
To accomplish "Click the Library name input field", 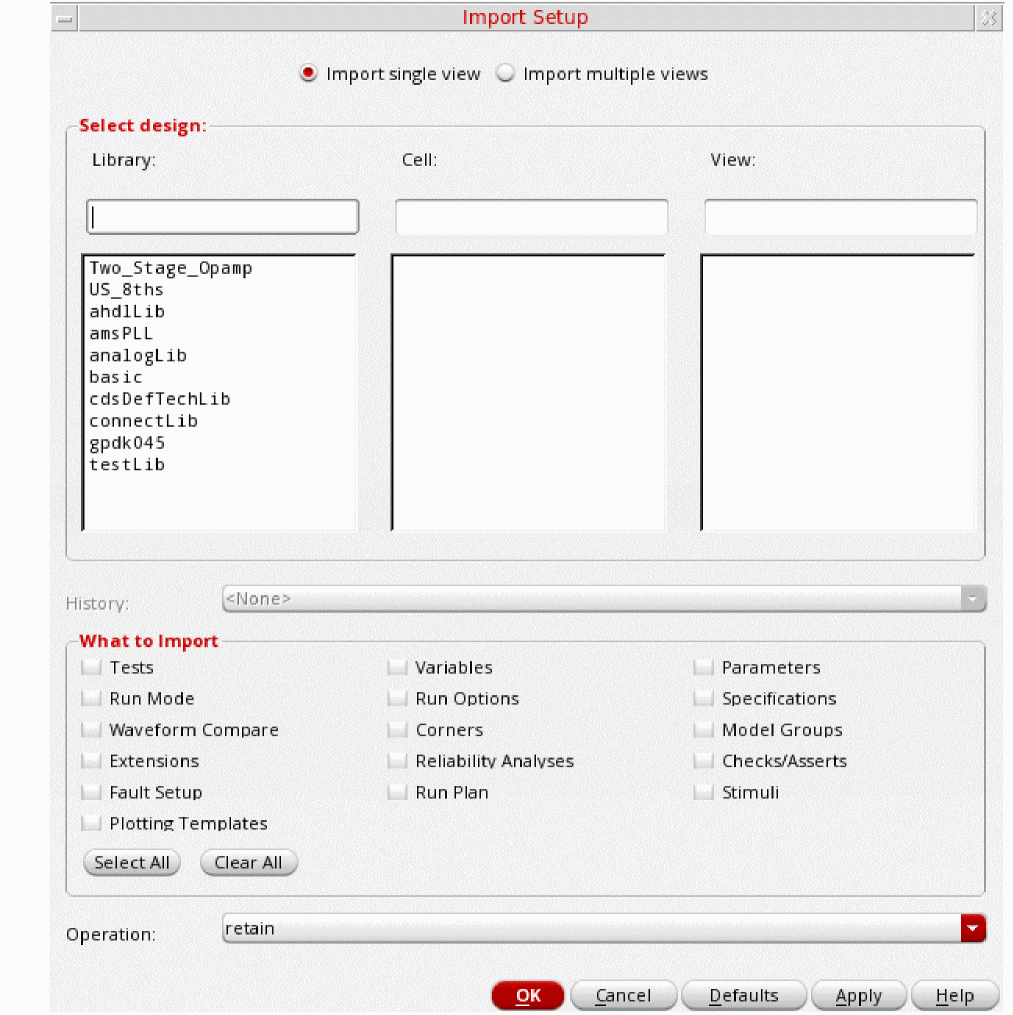I will [222, 217].
